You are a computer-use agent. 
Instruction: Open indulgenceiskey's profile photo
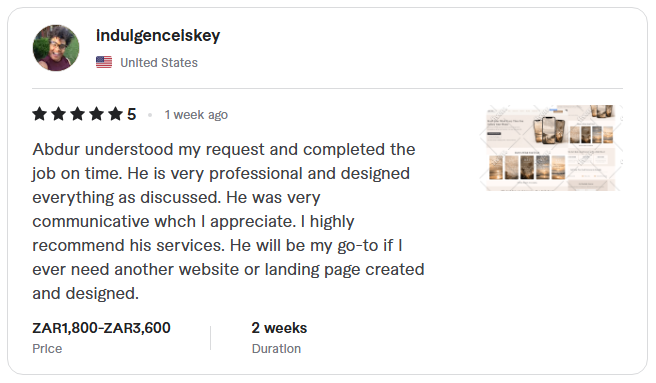(x=56, y=48)
